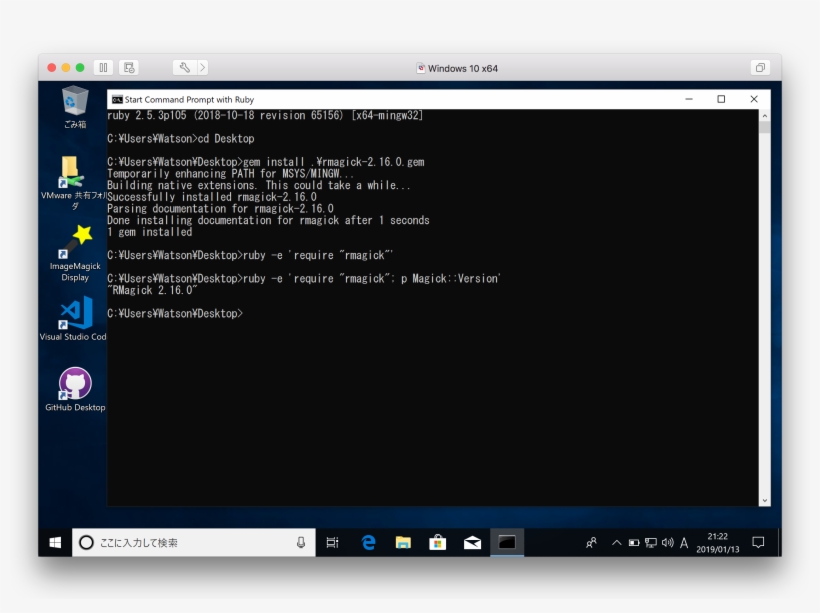
Task: Activate voice search via the microphone icon
Action: [x=303, y=541]
